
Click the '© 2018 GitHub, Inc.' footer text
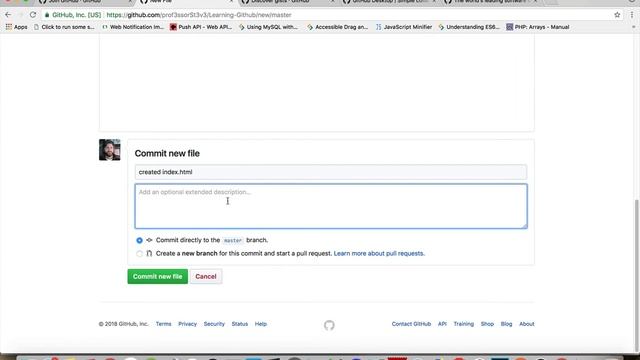click(123, 324)
